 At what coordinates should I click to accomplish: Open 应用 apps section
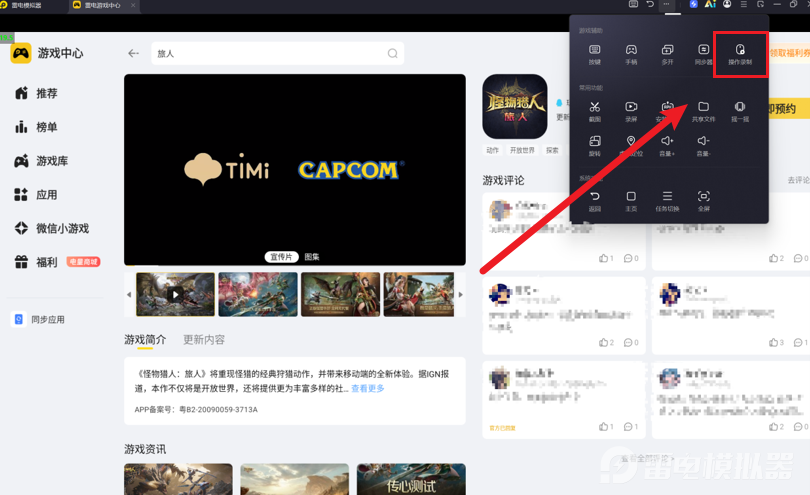(x=36, y=195)
